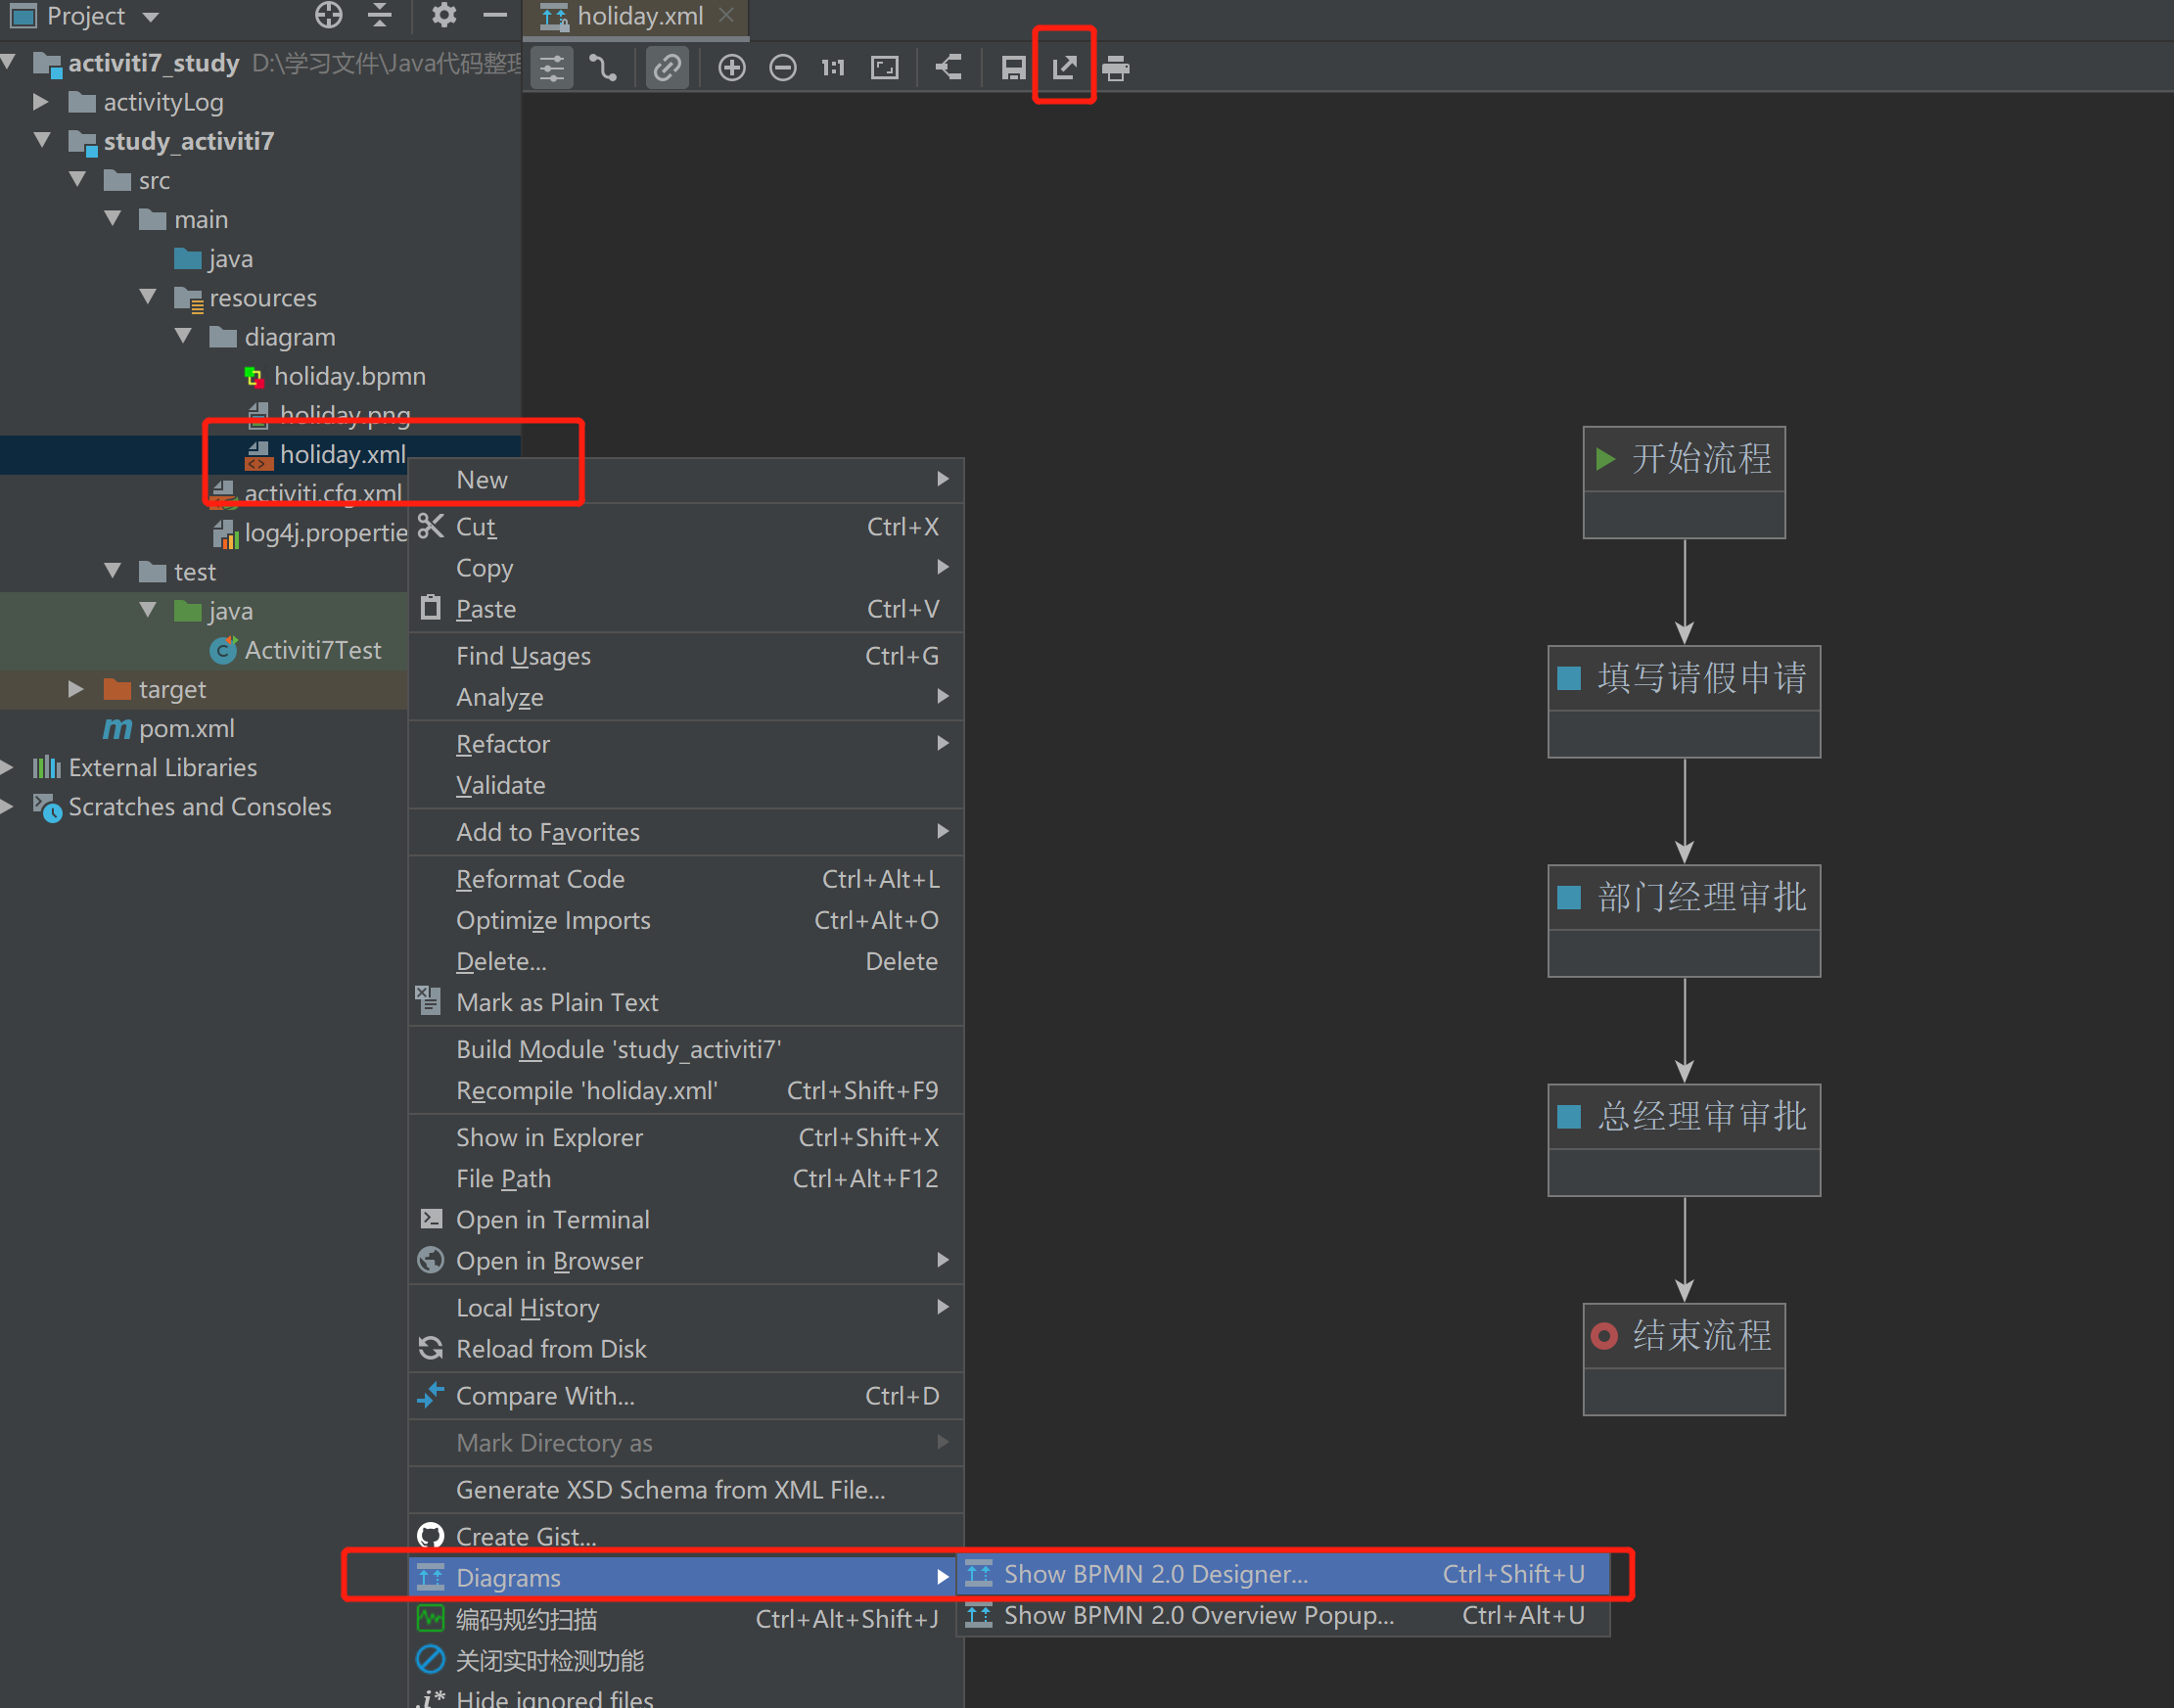Toggle the link icon in diagram toolbar
This screenshot has width=2174, height=1708.
[x=667, y=68]
